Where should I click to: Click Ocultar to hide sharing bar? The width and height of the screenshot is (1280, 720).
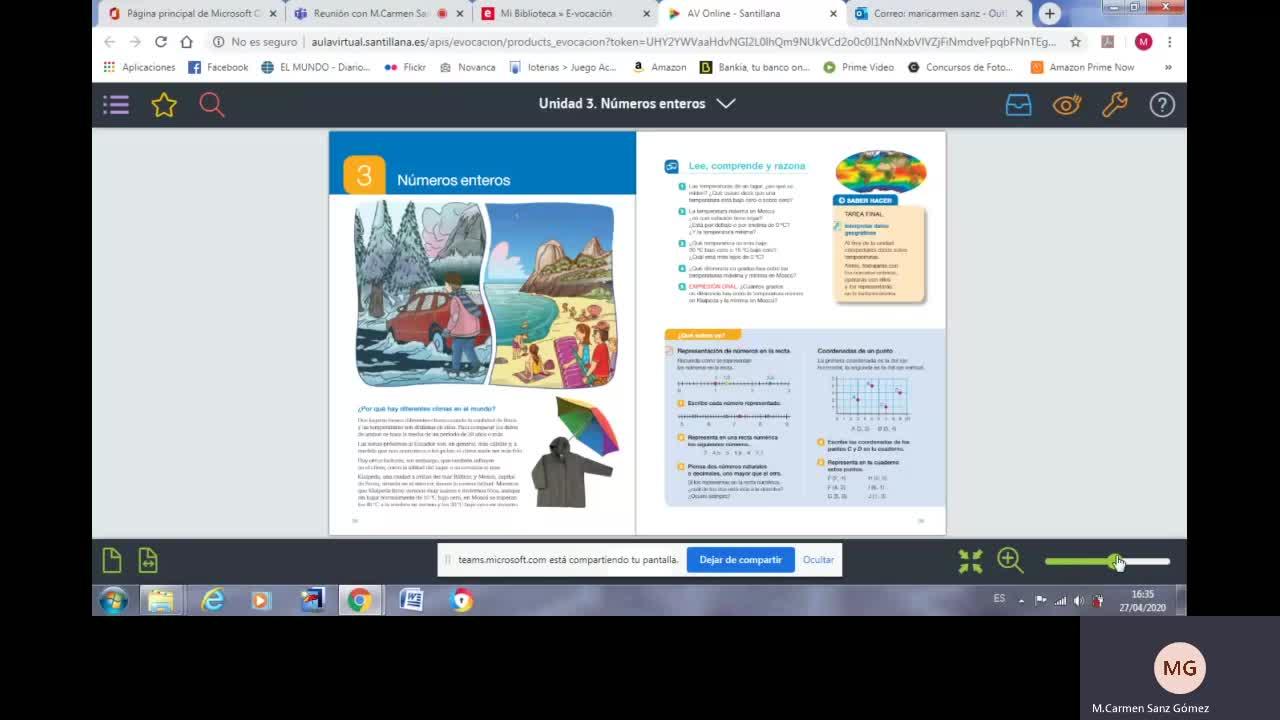pyautogui.click(x=818, y=560)
